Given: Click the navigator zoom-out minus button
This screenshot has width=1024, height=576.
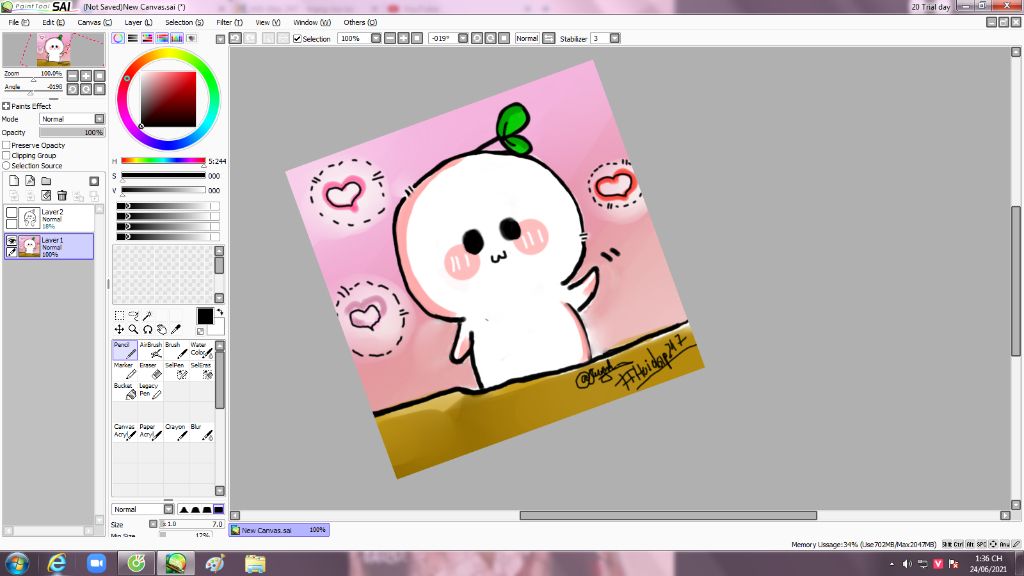Looking at the screenshot, I should [72, 76].
